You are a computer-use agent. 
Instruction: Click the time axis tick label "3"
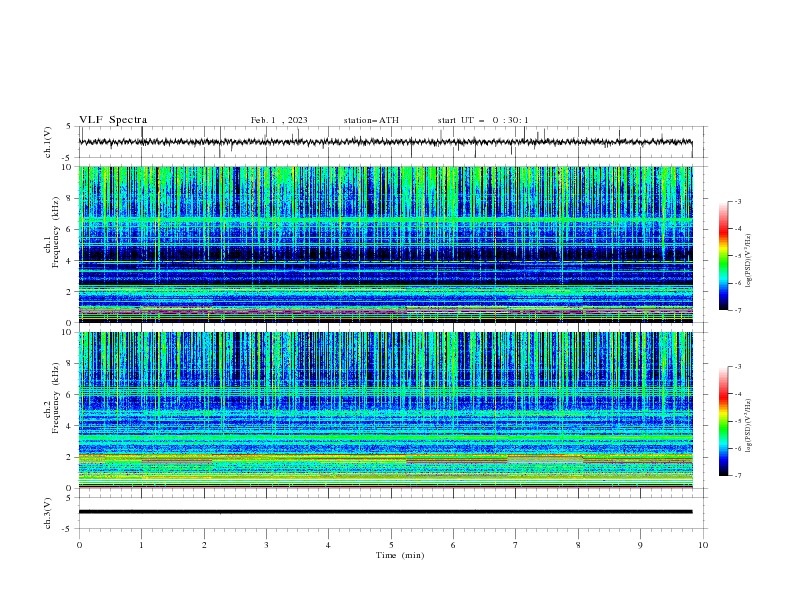point(266,545)
